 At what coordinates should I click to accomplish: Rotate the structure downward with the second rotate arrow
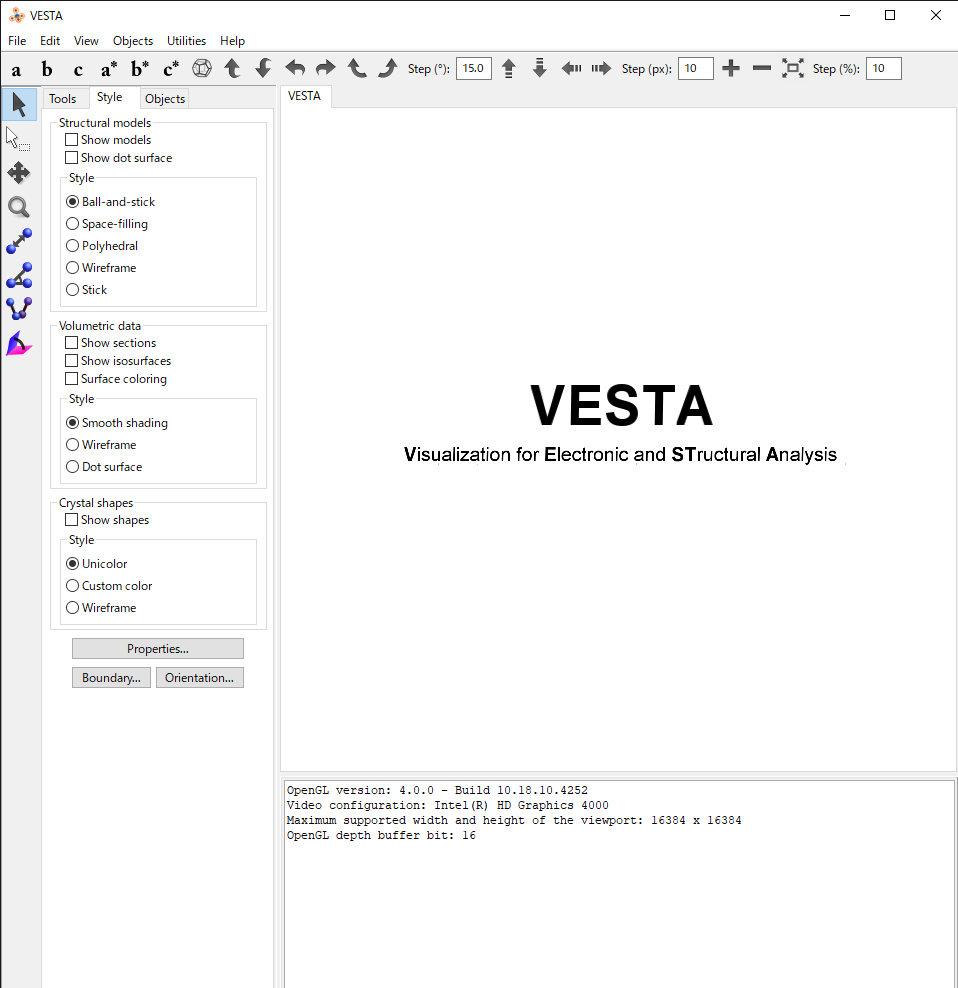263,68
